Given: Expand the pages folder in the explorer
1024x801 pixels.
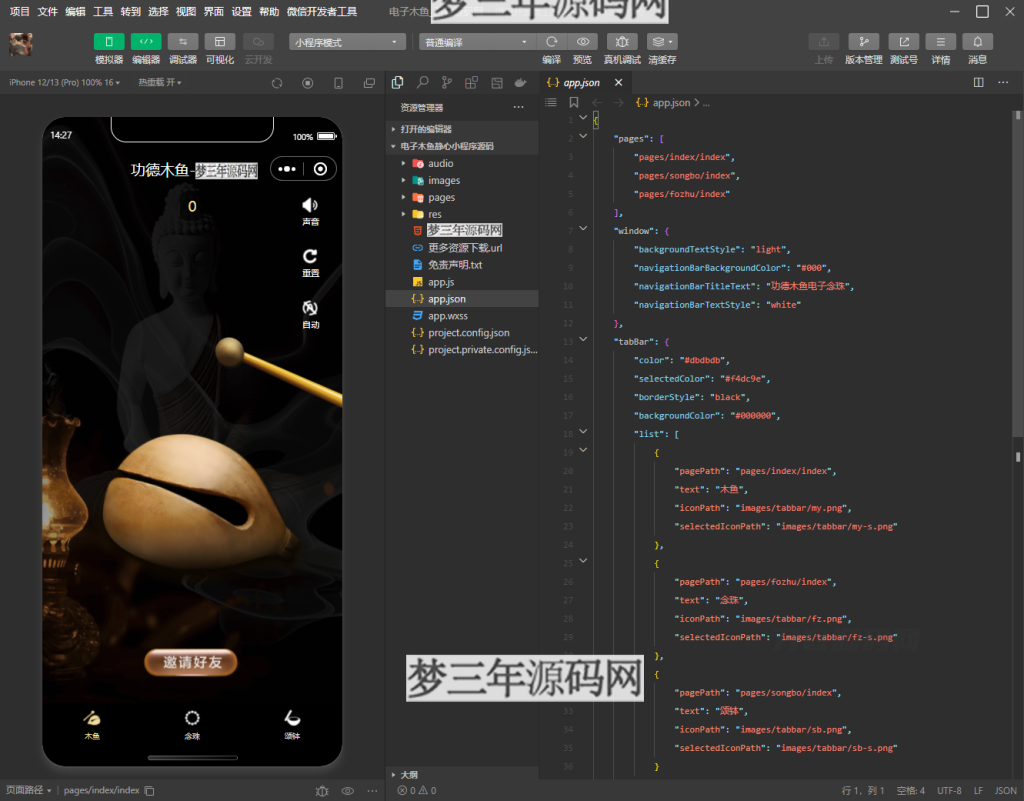Looking at the screenshot, I should tap(441, 197).
